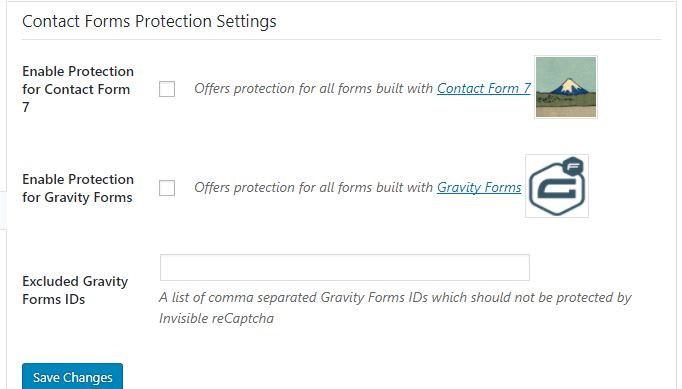Tick the Gravity Forms protection checkbox
This screenshot has width=682, height=389.
tap(167, 188)
